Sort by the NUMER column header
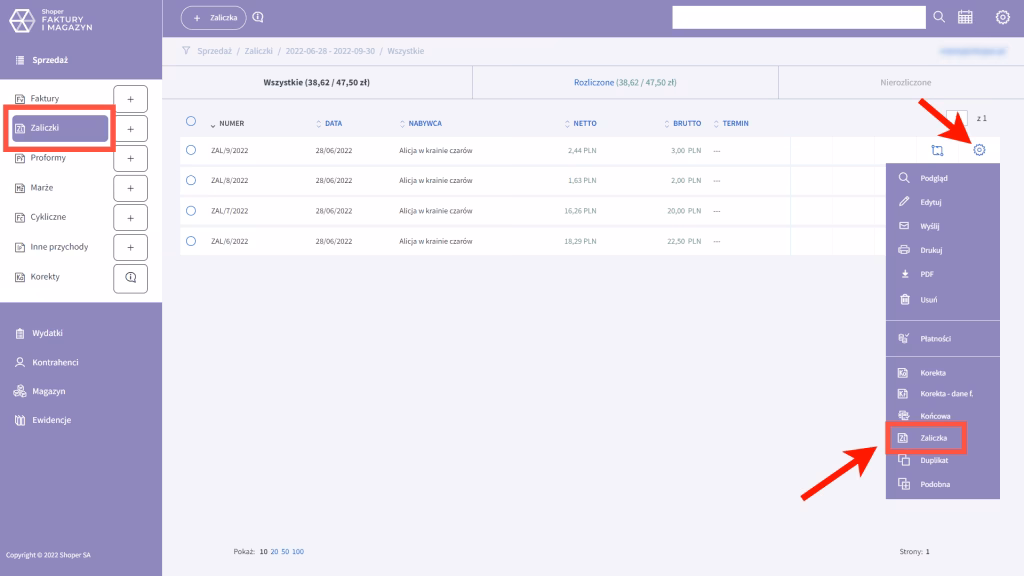 point(231,124)
